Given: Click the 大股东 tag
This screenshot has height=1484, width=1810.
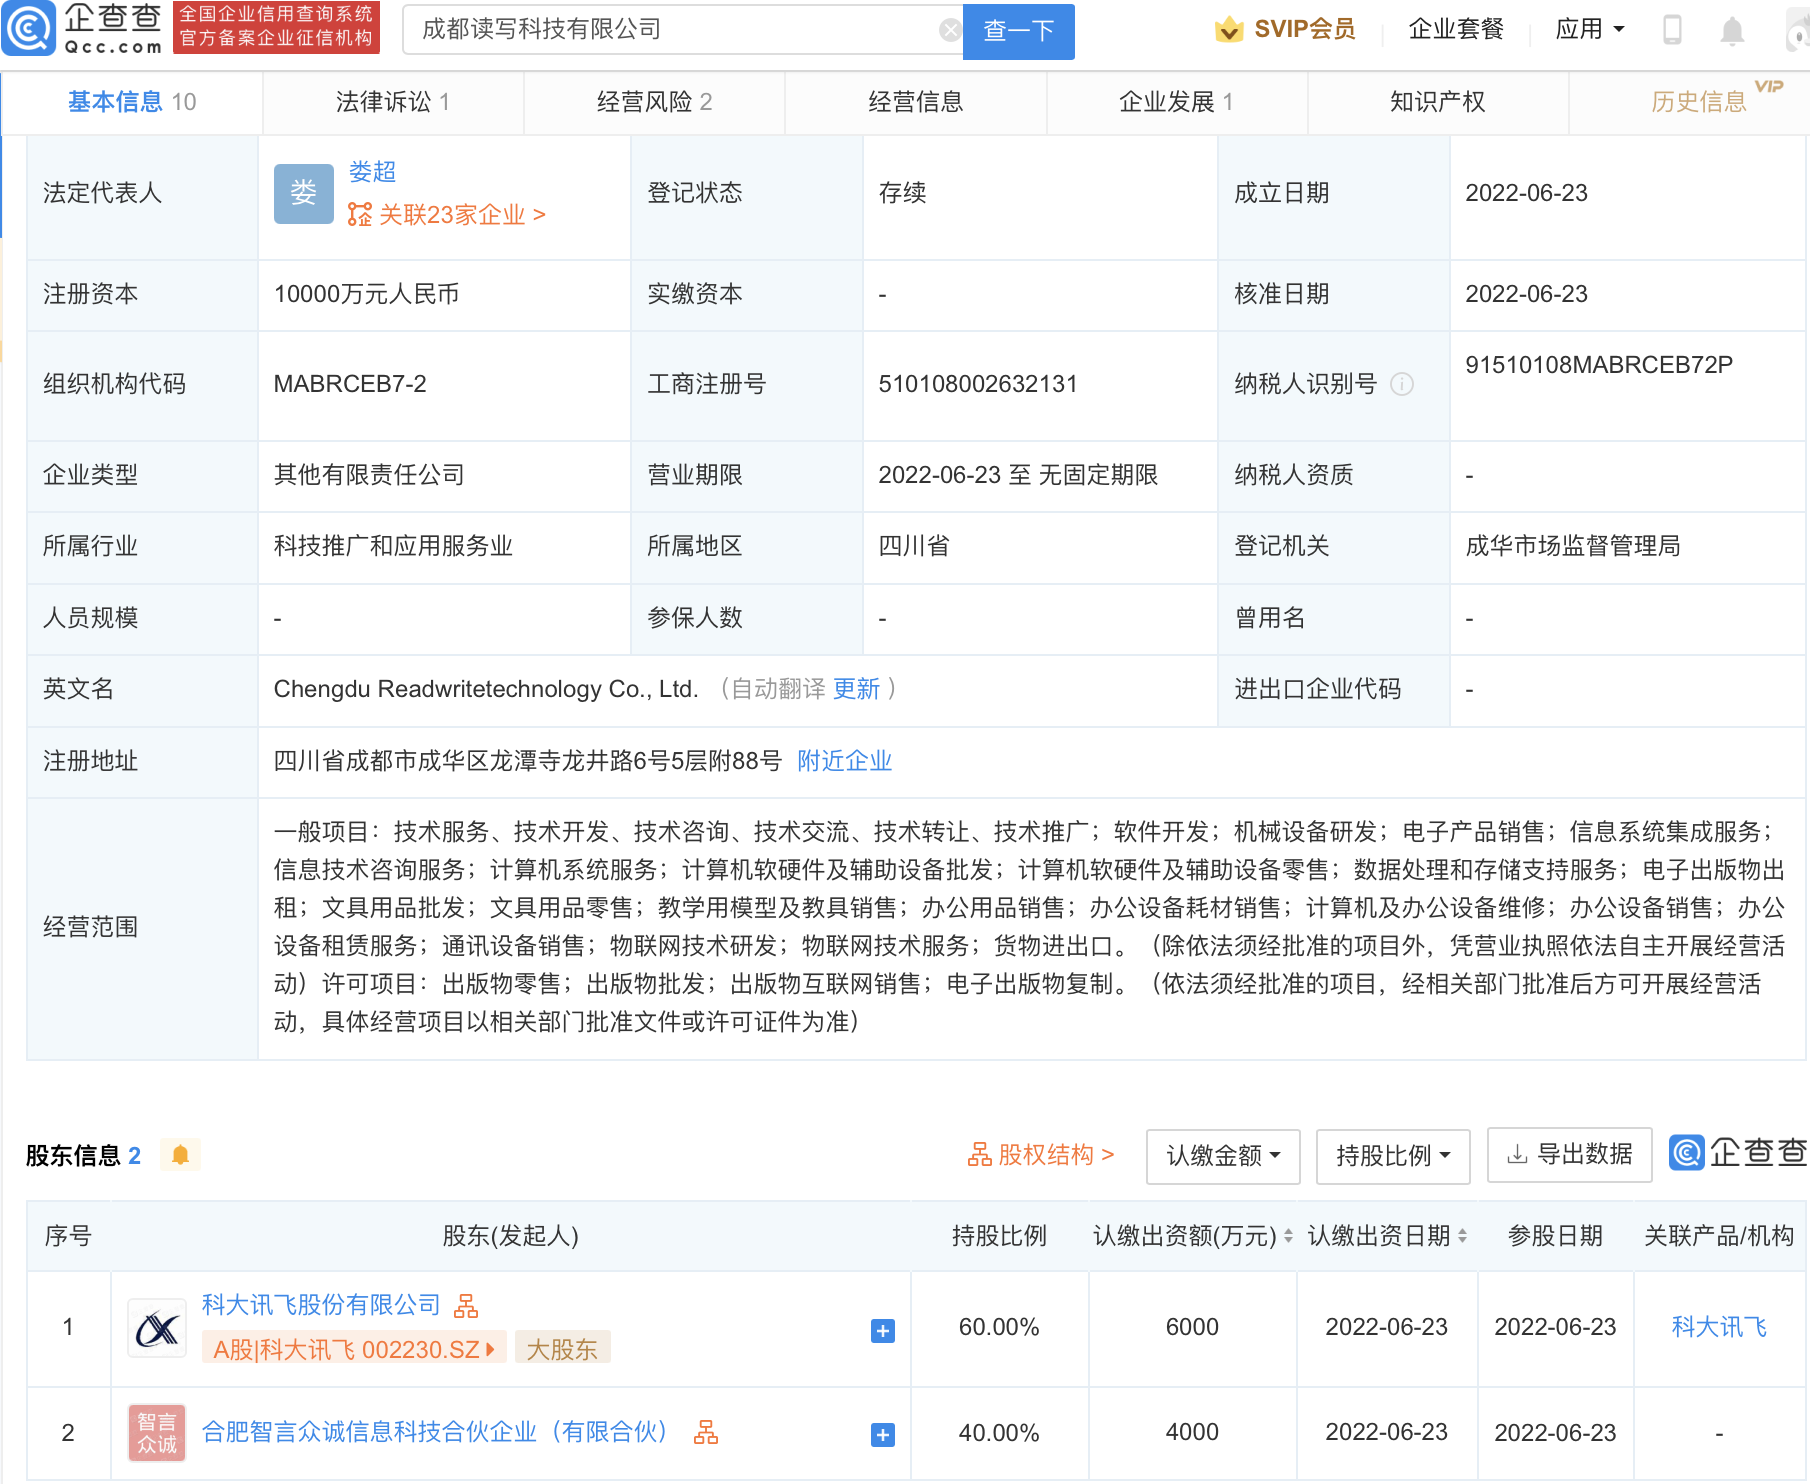Looking at the screenshot, I should click(562, 1349).
